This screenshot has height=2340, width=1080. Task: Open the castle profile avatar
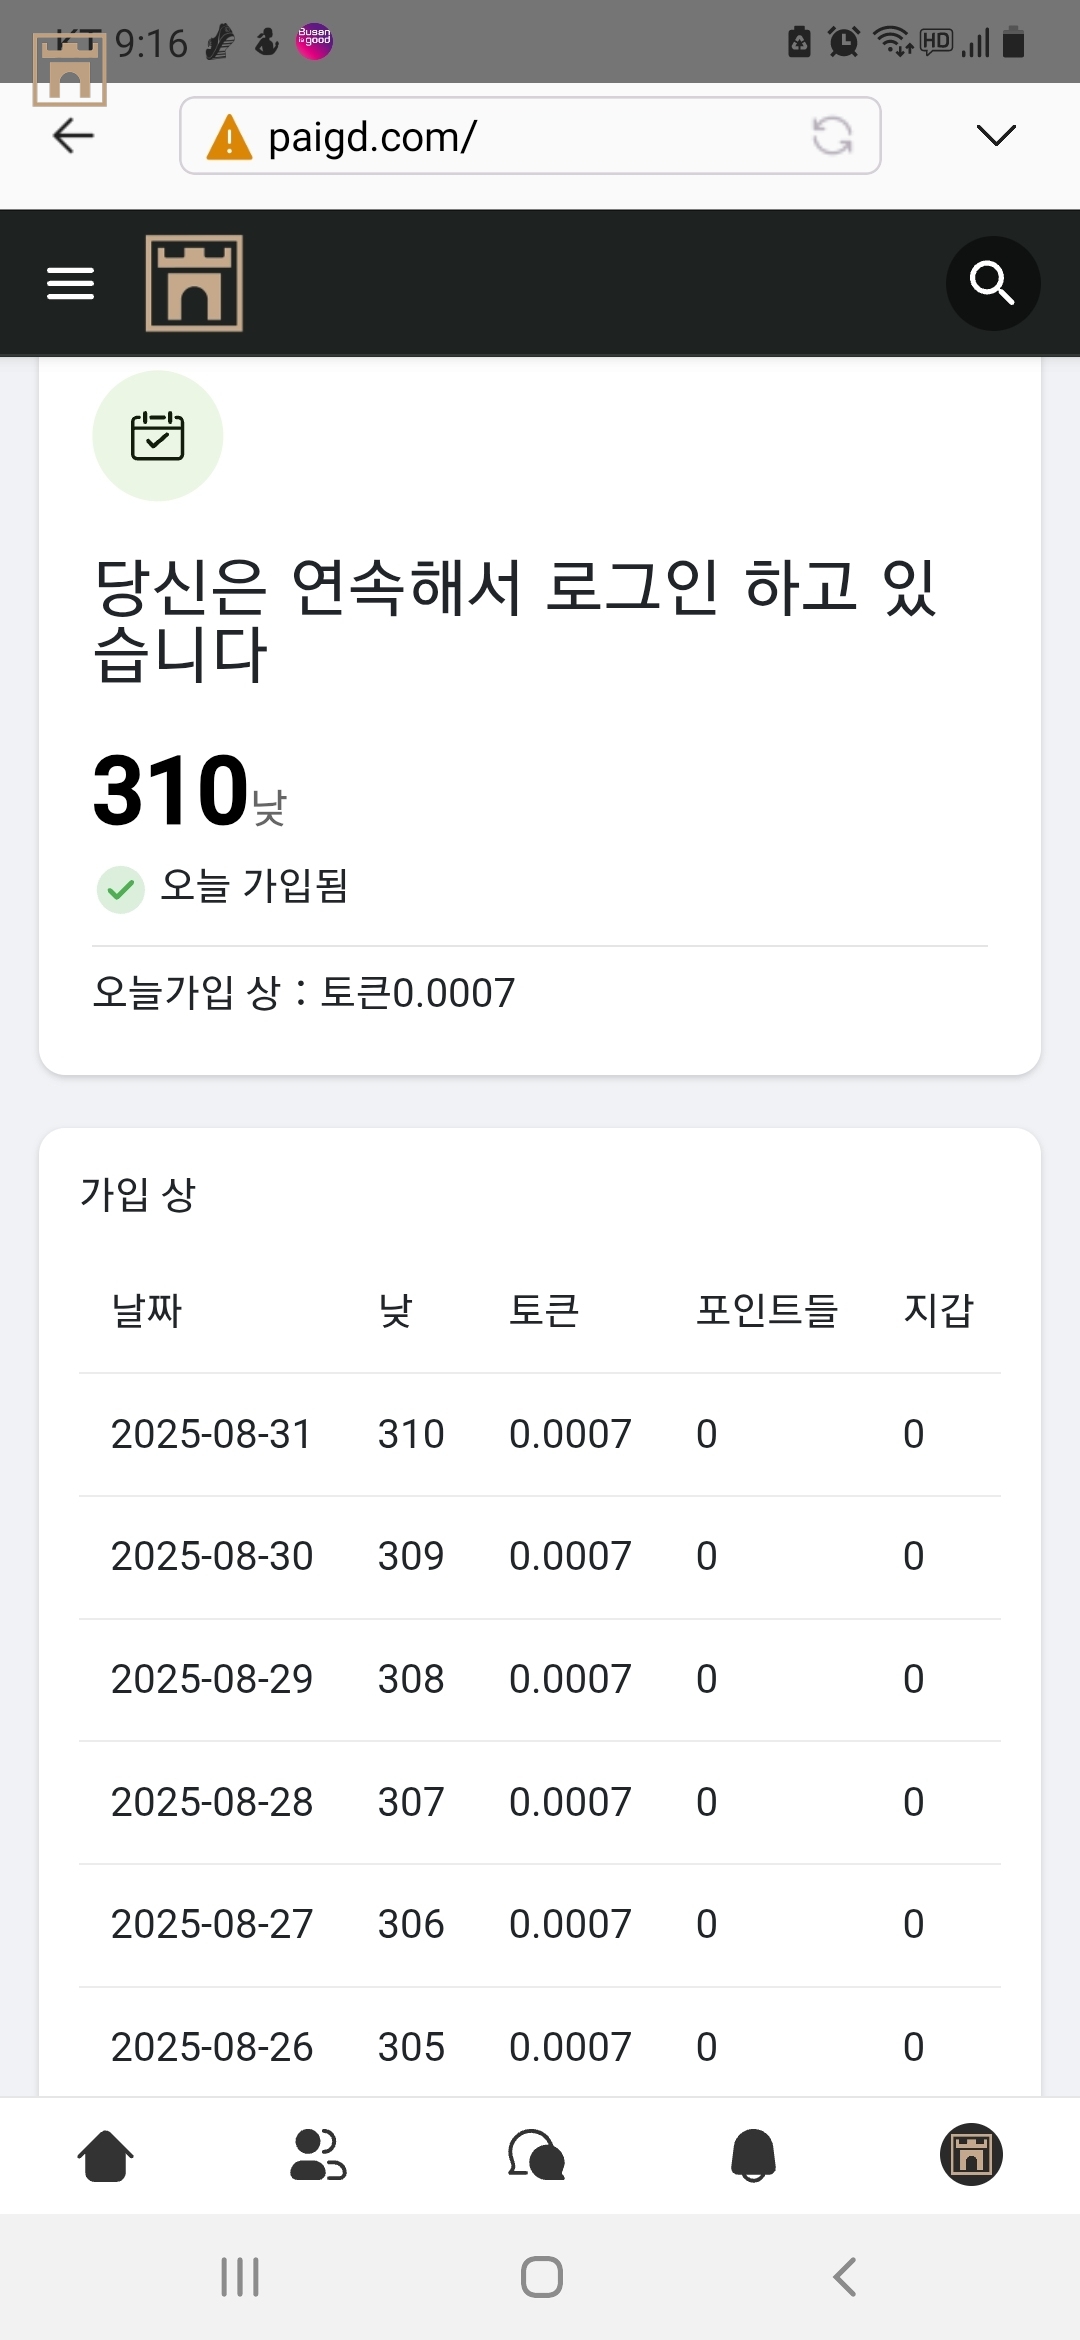[970, 2154]
